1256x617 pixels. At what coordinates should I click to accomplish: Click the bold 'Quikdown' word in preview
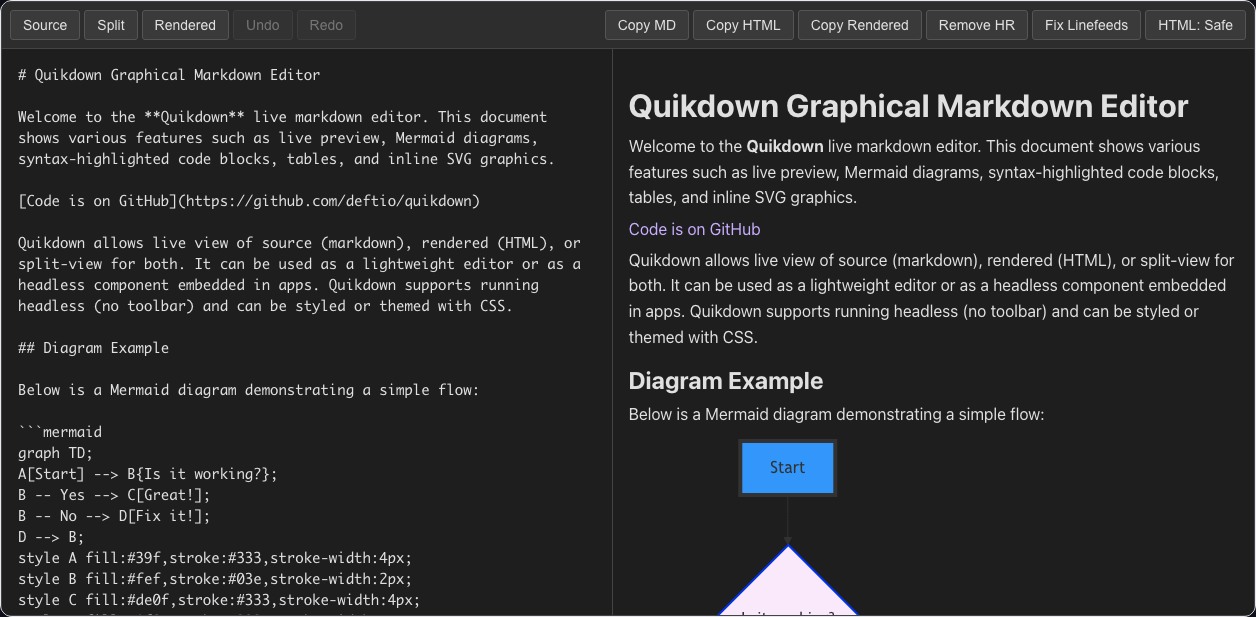pyautogui.click(x=785, y=146)
